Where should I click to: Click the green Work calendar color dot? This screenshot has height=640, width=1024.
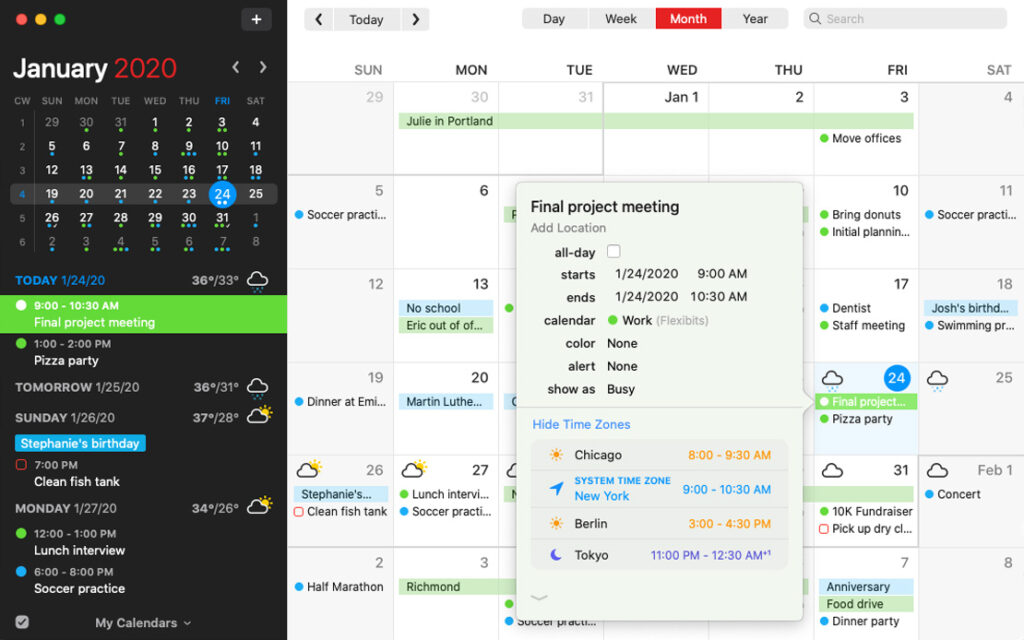click(613, 321)
